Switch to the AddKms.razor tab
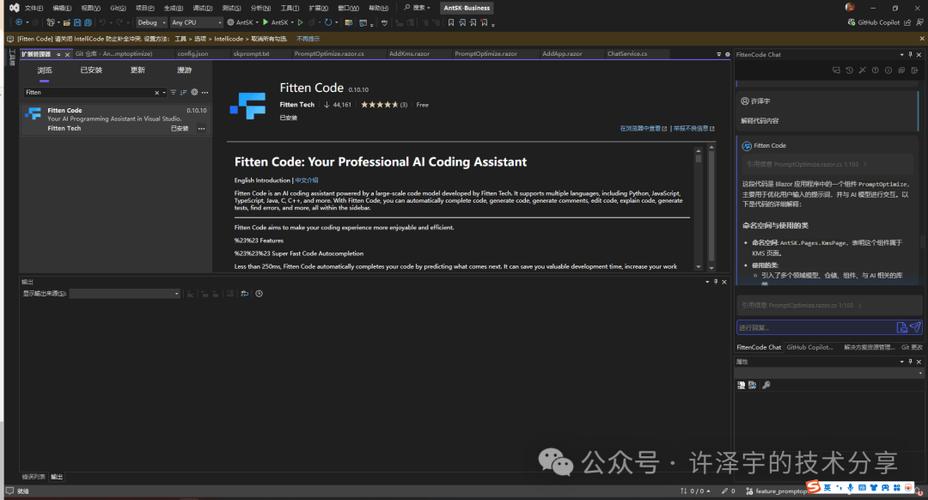 pyautogui.click(x=409, y=54)
